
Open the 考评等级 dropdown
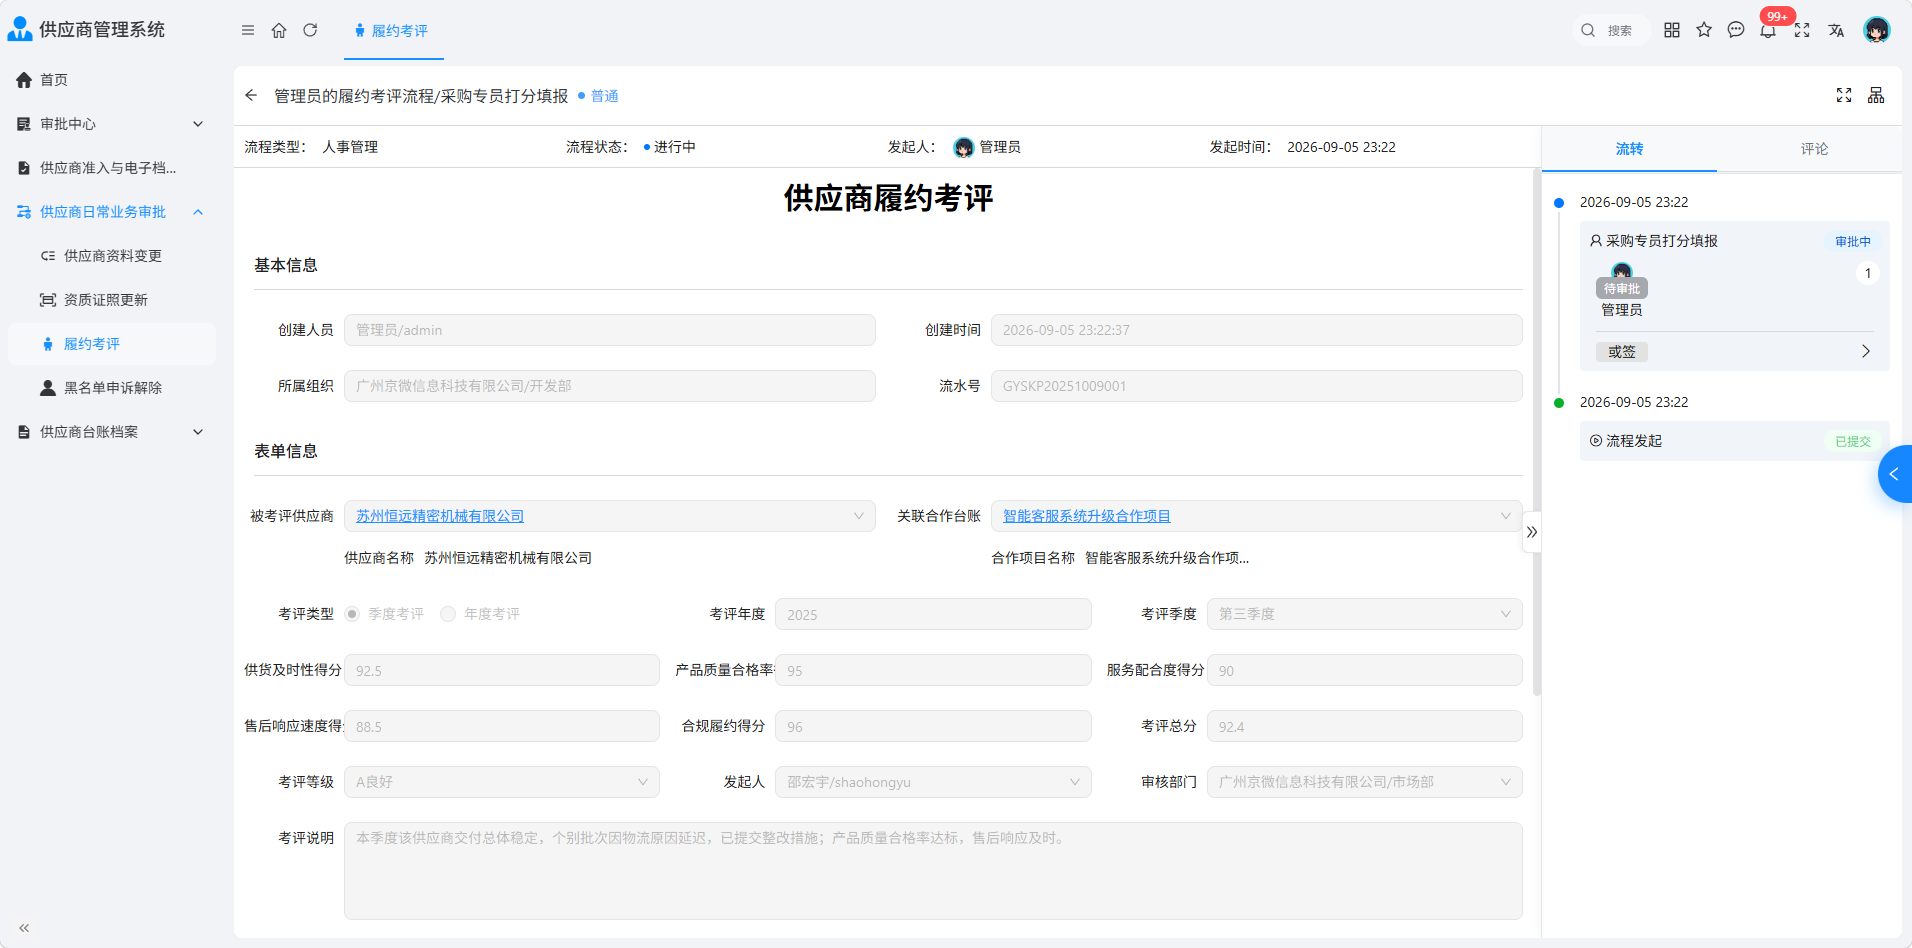(x=501, y=782)
